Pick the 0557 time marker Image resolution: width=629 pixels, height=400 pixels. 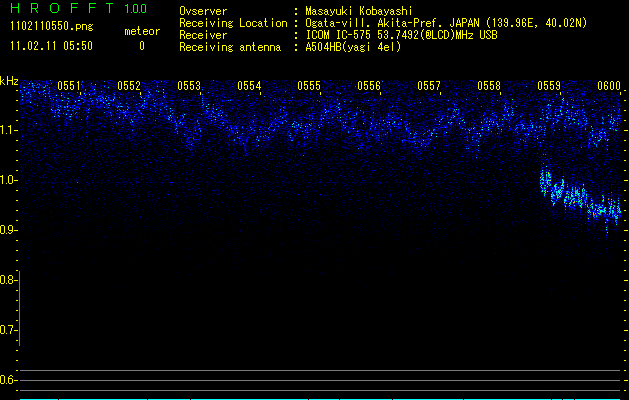pyautogui.click(x=429, y=86)
